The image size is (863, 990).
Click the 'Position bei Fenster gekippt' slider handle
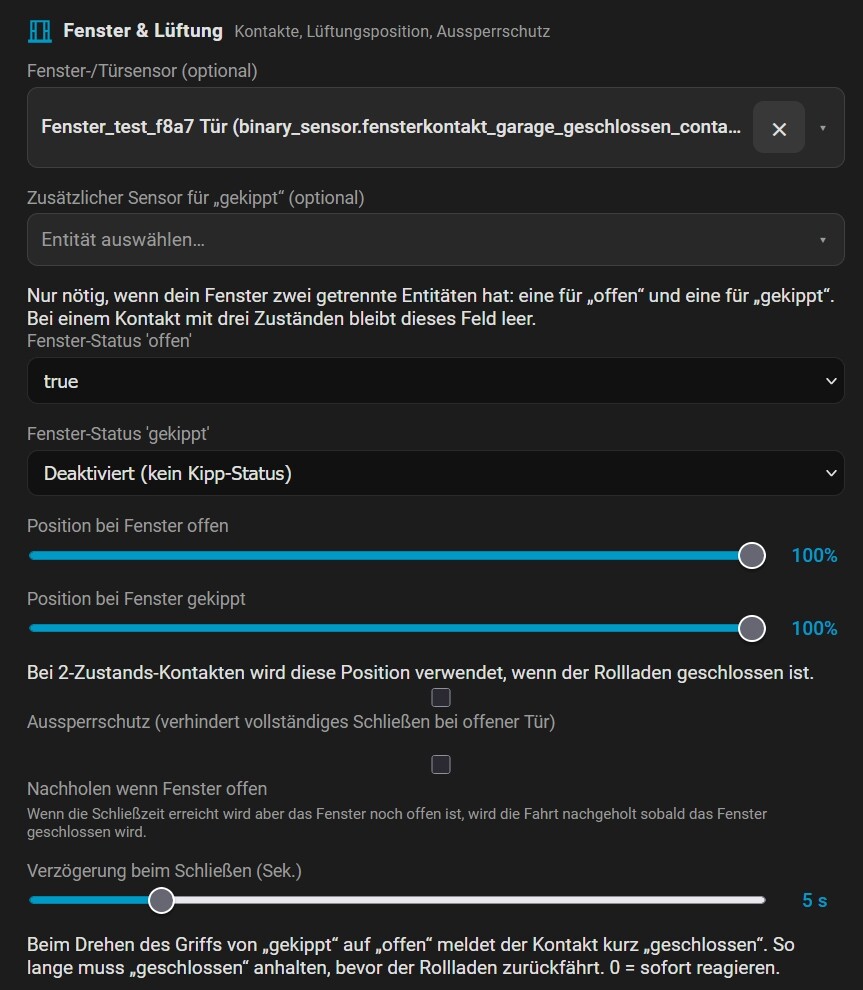click(752, 629)
